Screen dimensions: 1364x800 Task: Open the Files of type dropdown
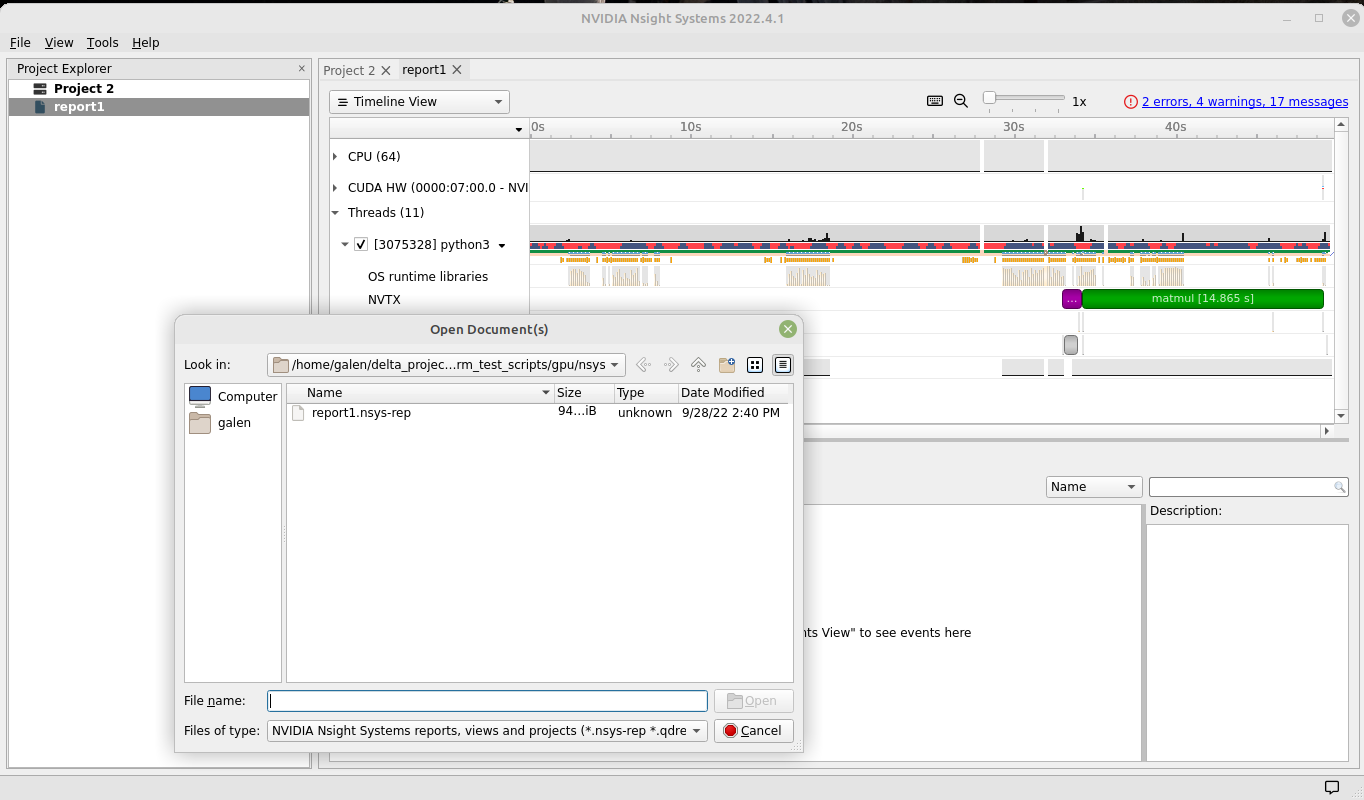(487, 731)
